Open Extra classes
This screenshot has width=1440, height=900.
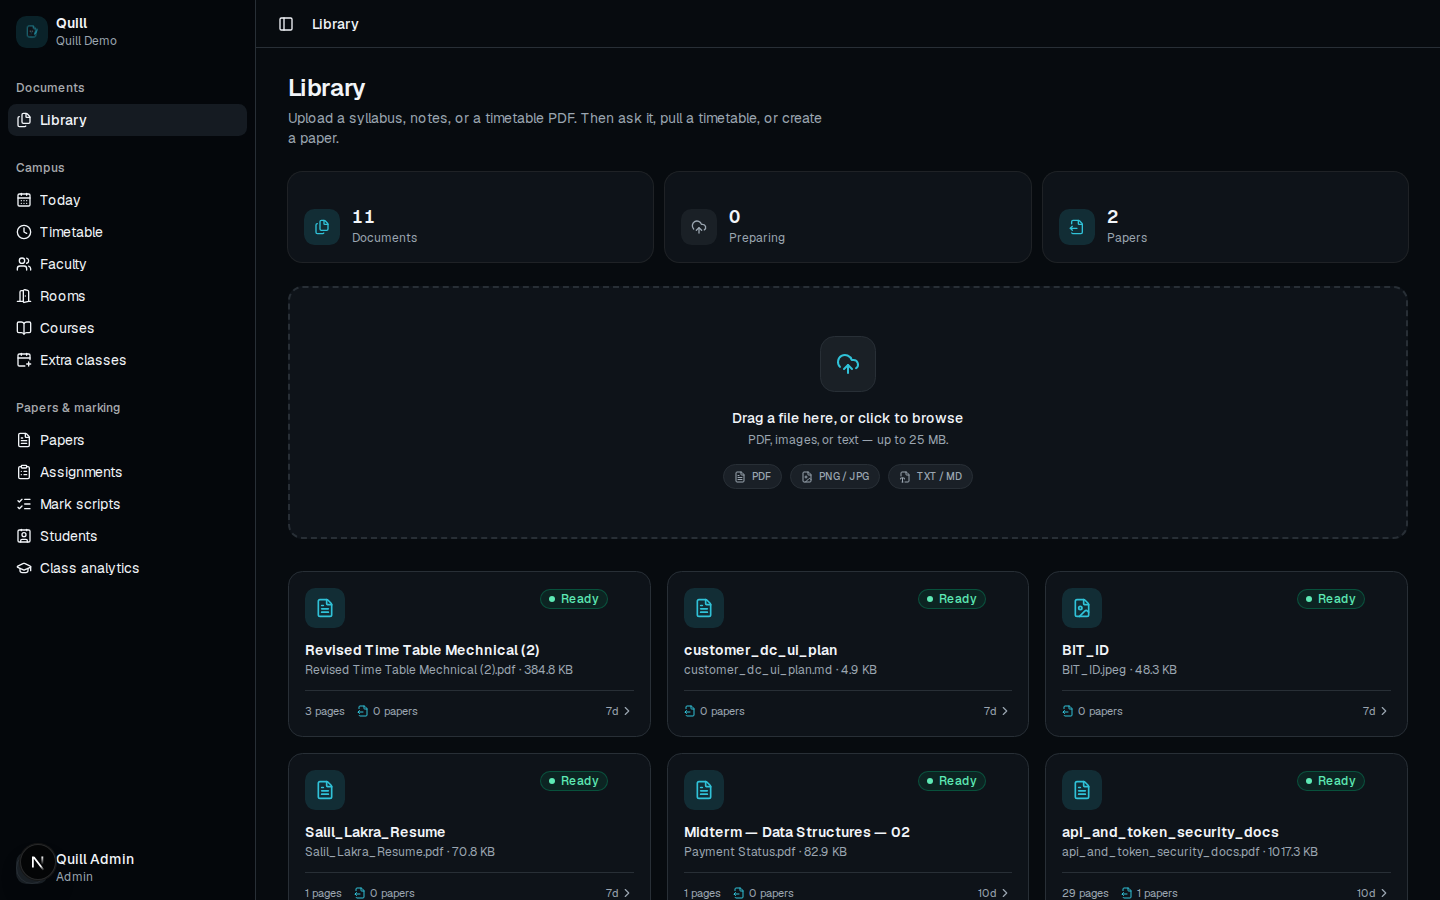click(x=127, y=360)
